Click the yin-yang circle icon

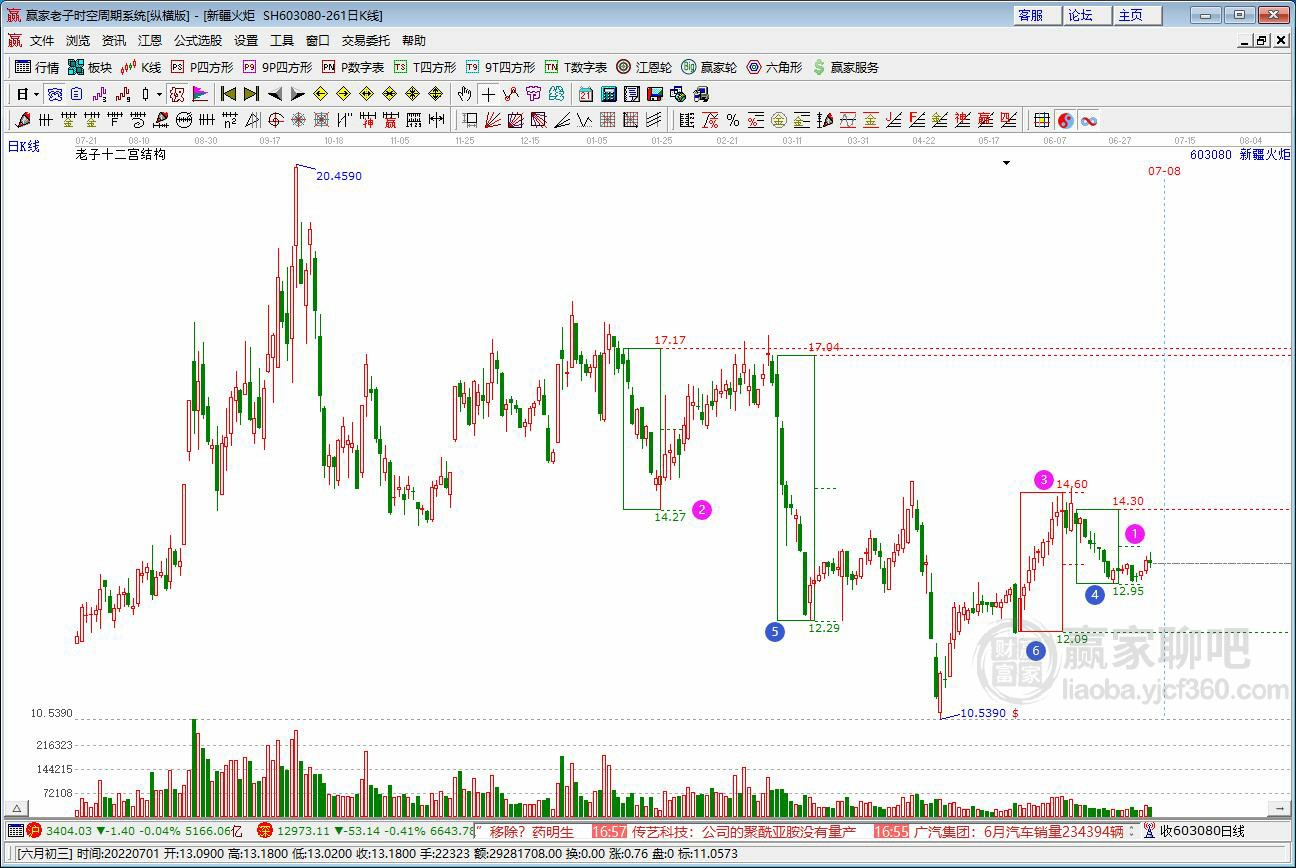click(1065, 120)
